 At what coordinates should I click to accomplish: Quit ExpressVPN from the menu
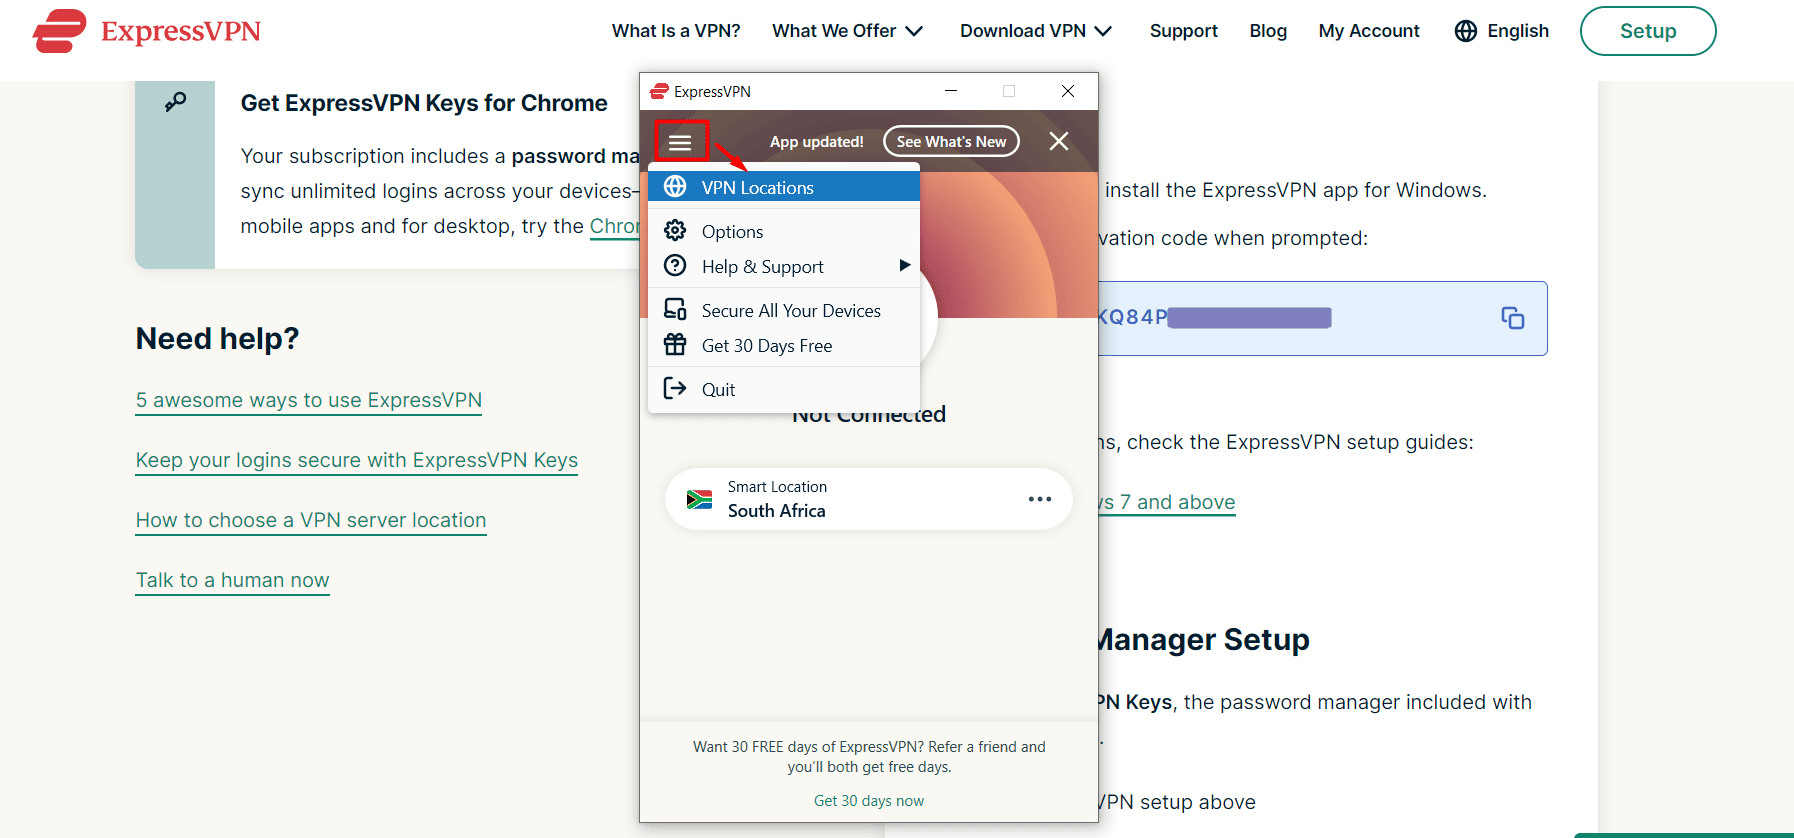(x=718, y=389)
